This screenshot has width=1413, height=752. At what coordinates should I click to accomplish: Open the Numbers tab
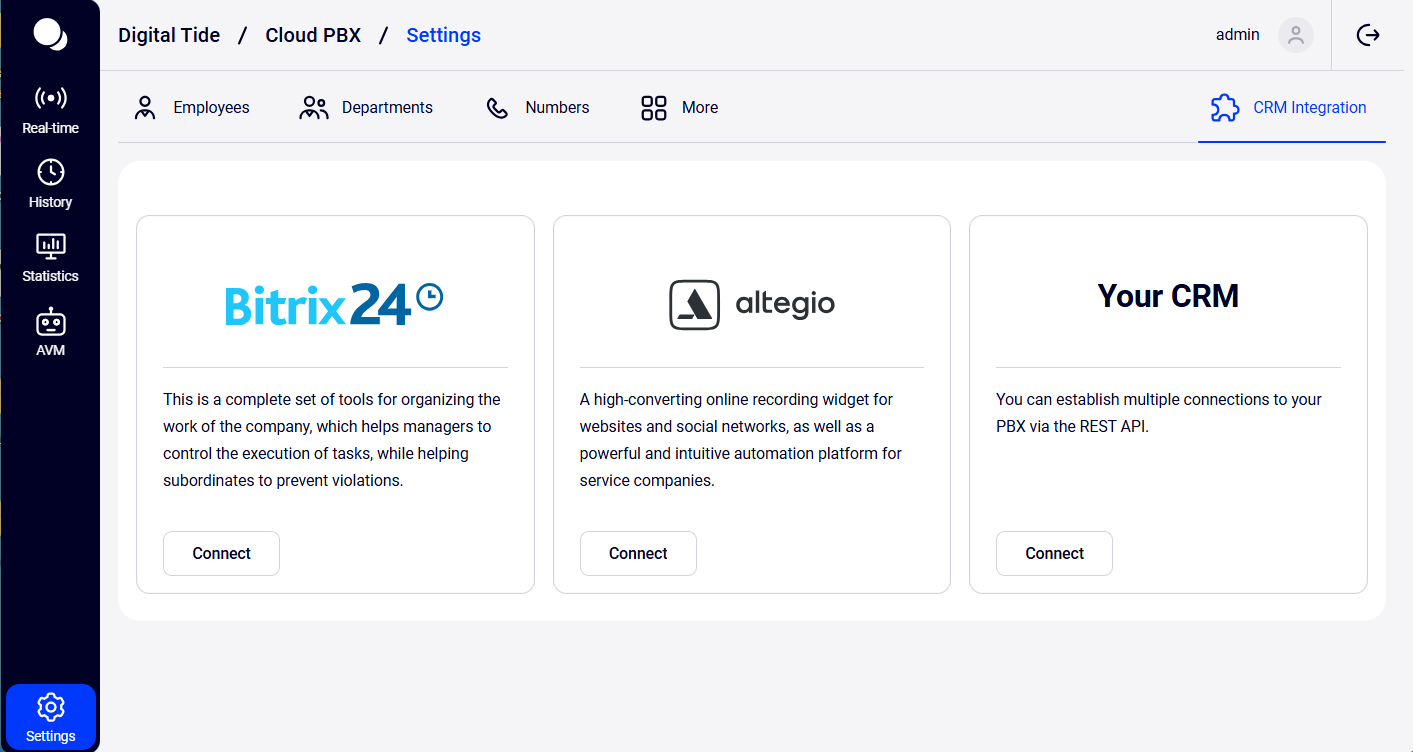click(x=538, y=108)
